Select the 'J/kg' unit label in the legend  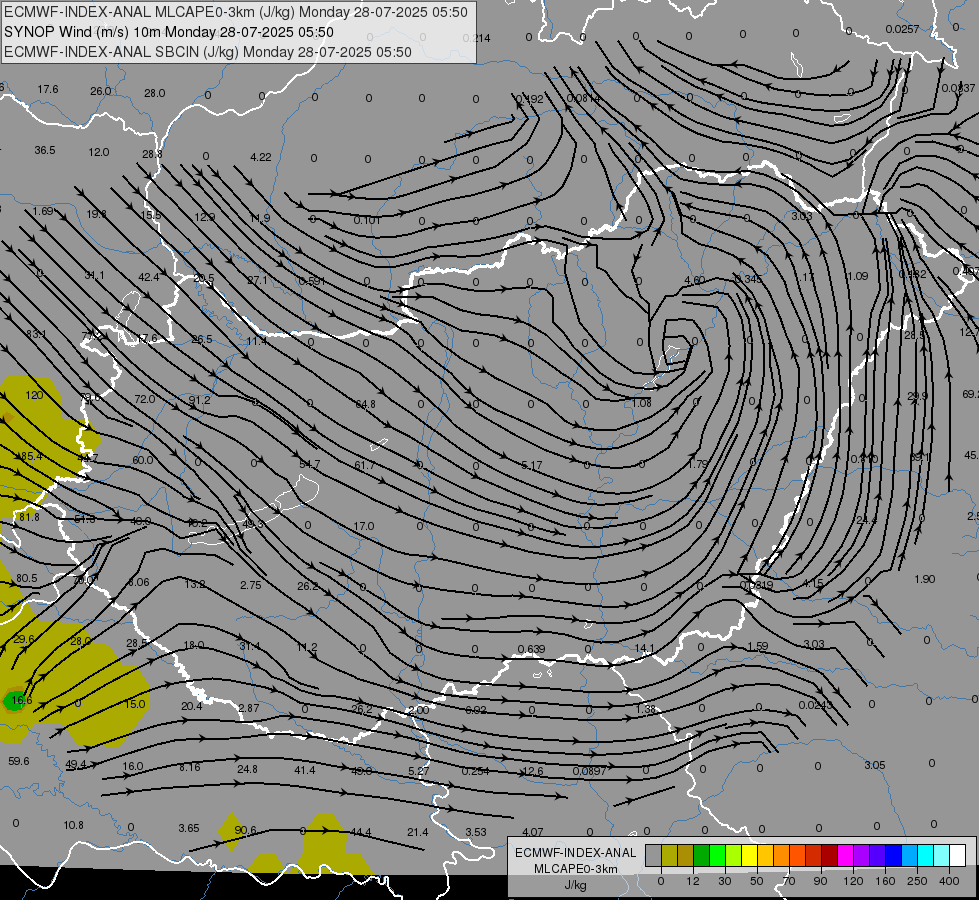coord(575,885)
